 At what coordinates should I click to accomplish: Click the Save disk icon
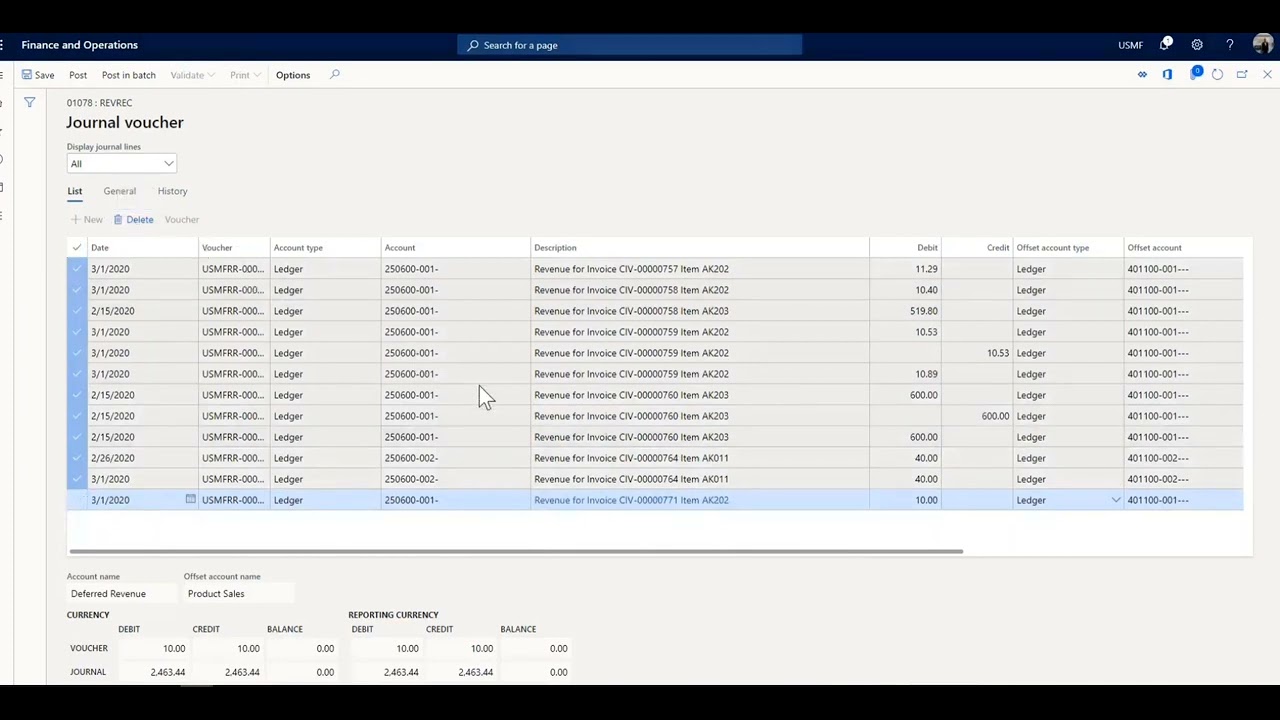click(27, 75)
